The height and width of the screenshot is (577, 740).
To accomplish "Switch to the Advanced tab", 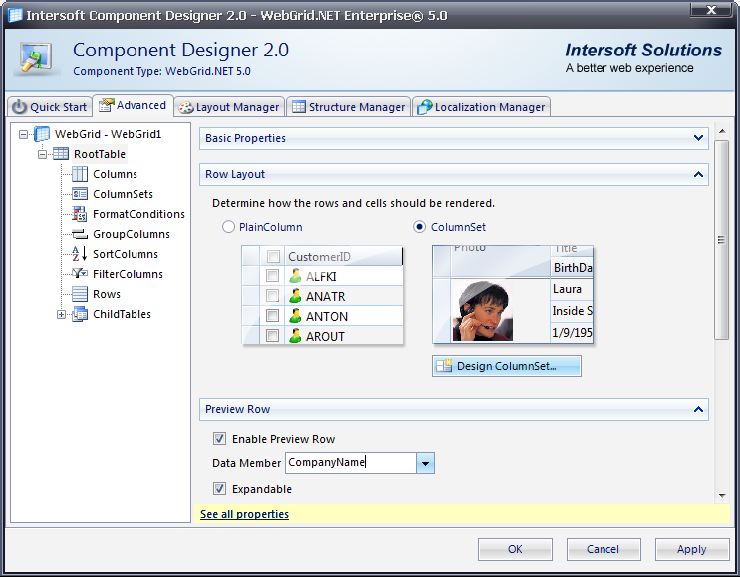I will [133, 105].
